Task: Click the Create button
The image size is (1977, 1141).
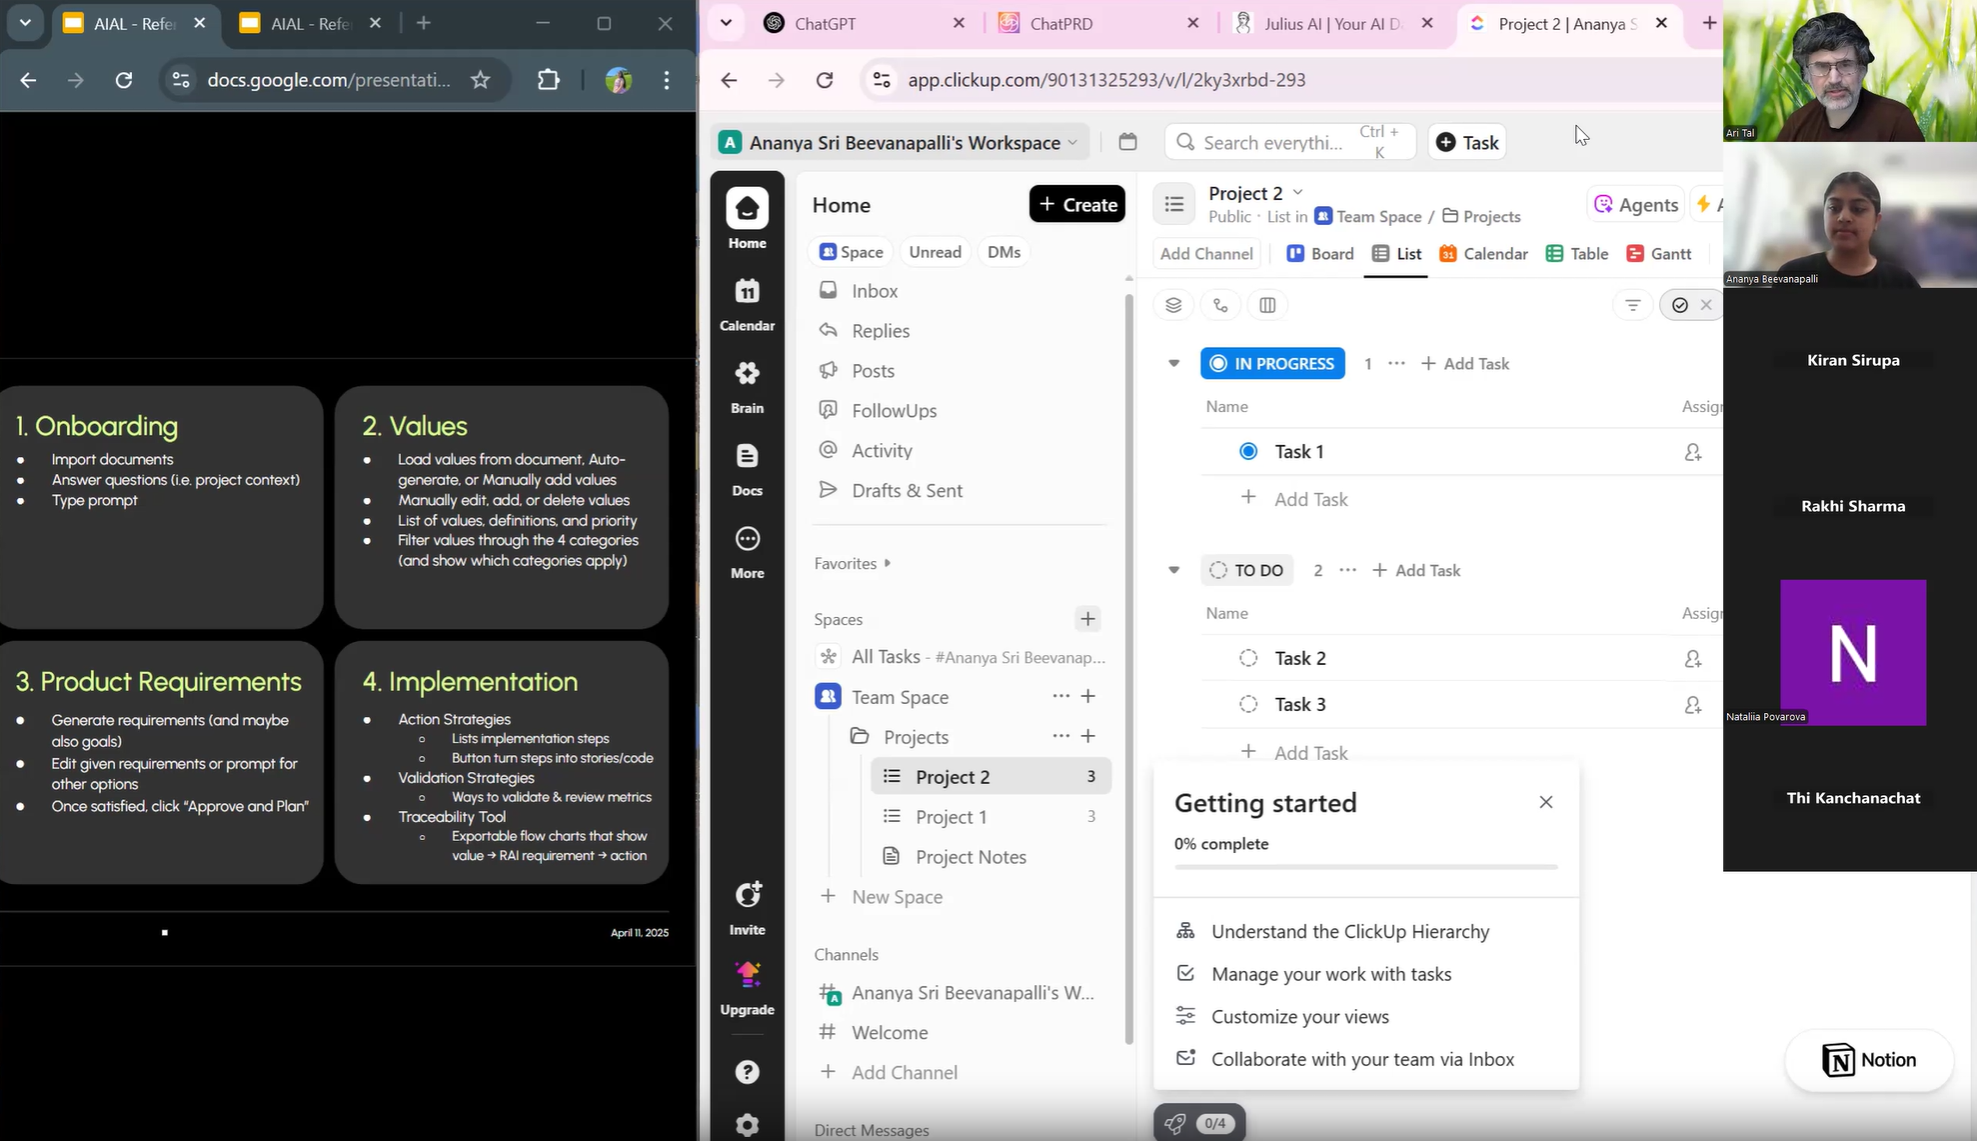Action: click(1077, 204)
